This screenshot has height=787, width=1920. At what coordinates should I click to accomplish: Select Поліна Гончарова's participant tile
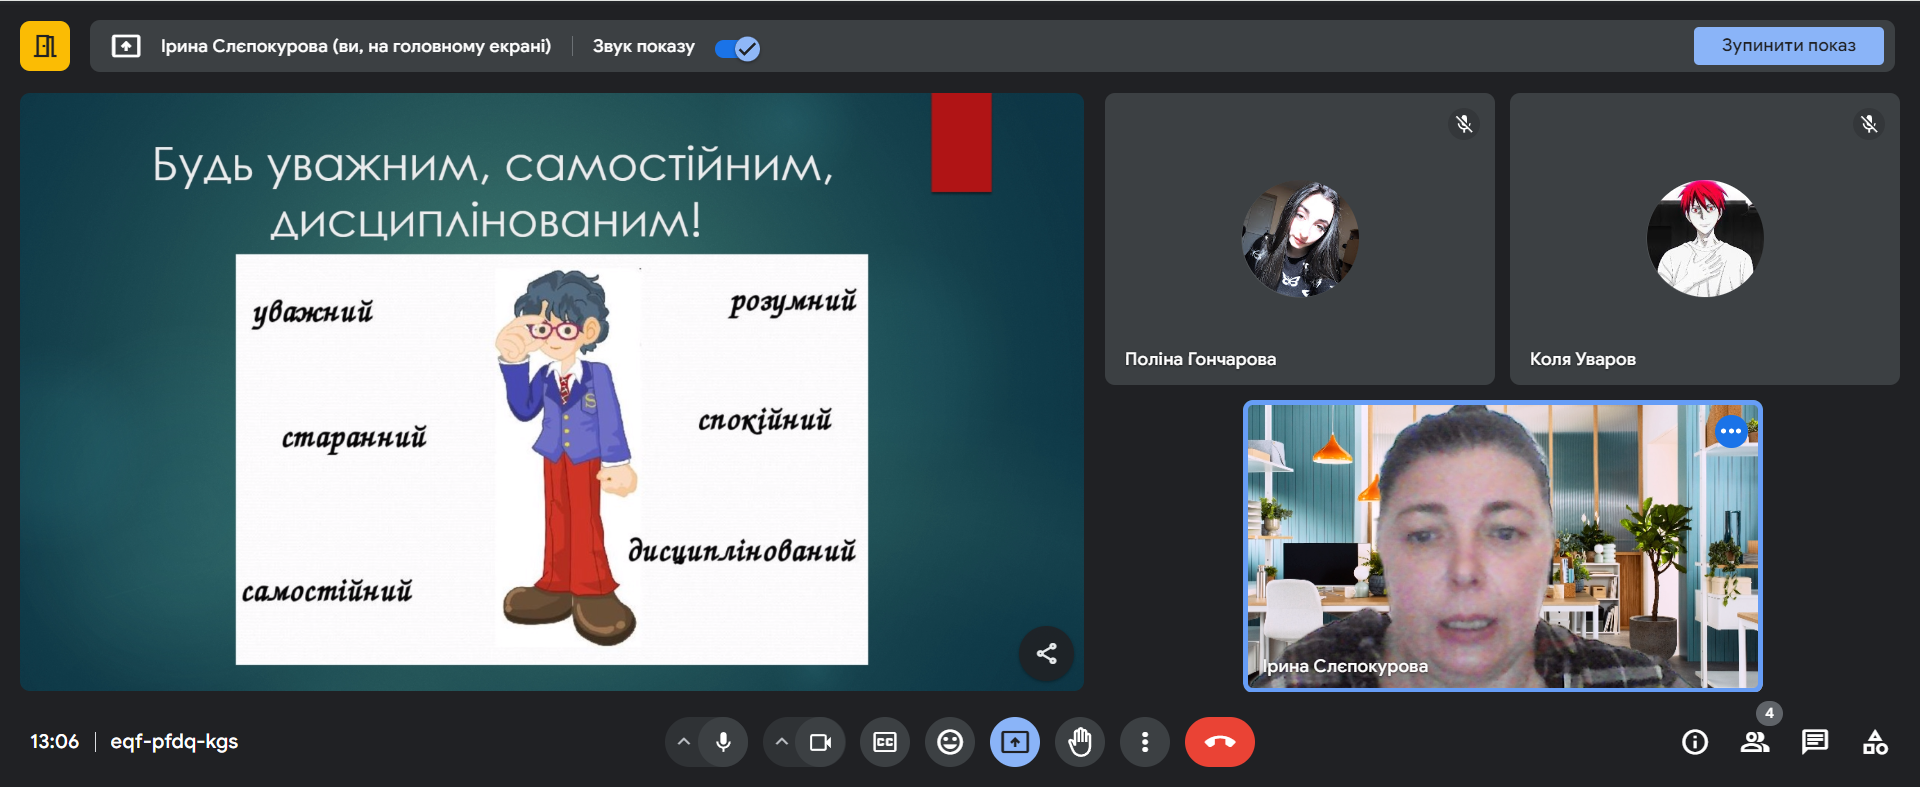pos(1299,239)
